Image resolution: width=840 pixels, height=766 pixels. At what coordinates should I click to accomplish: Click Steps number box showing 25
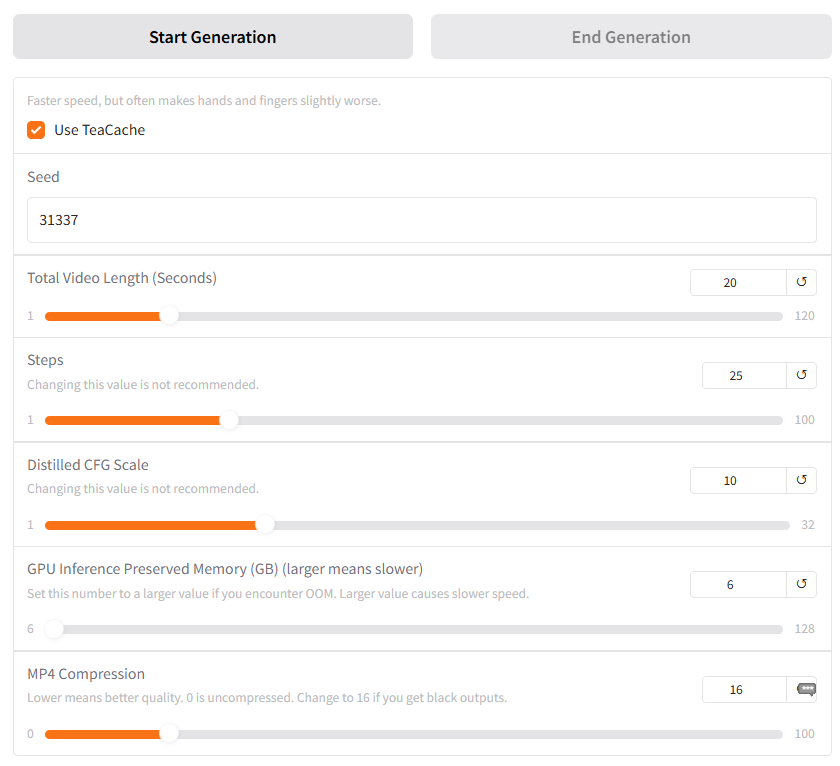(744, 375)
